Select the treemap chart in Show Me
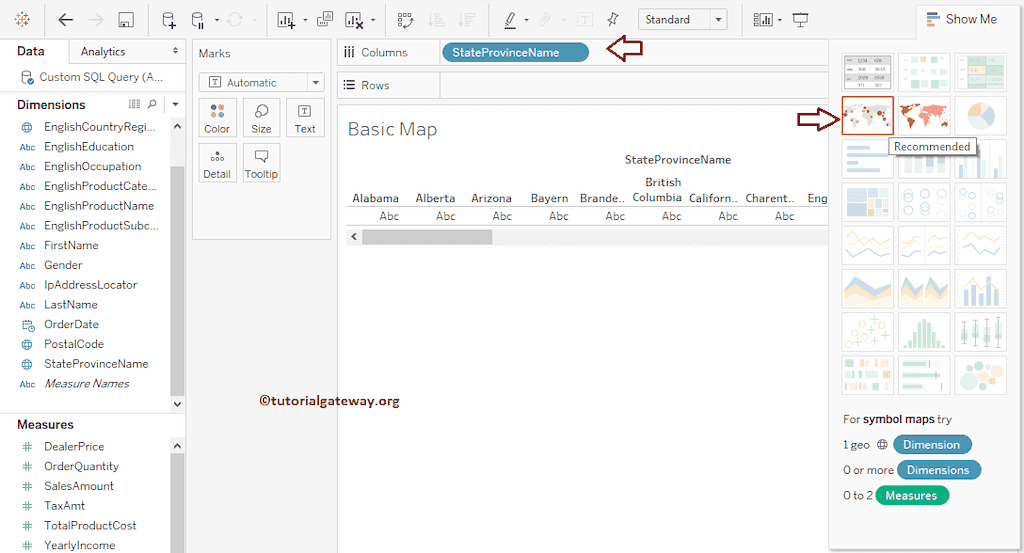1024x553 pixels. coord(867,202)
